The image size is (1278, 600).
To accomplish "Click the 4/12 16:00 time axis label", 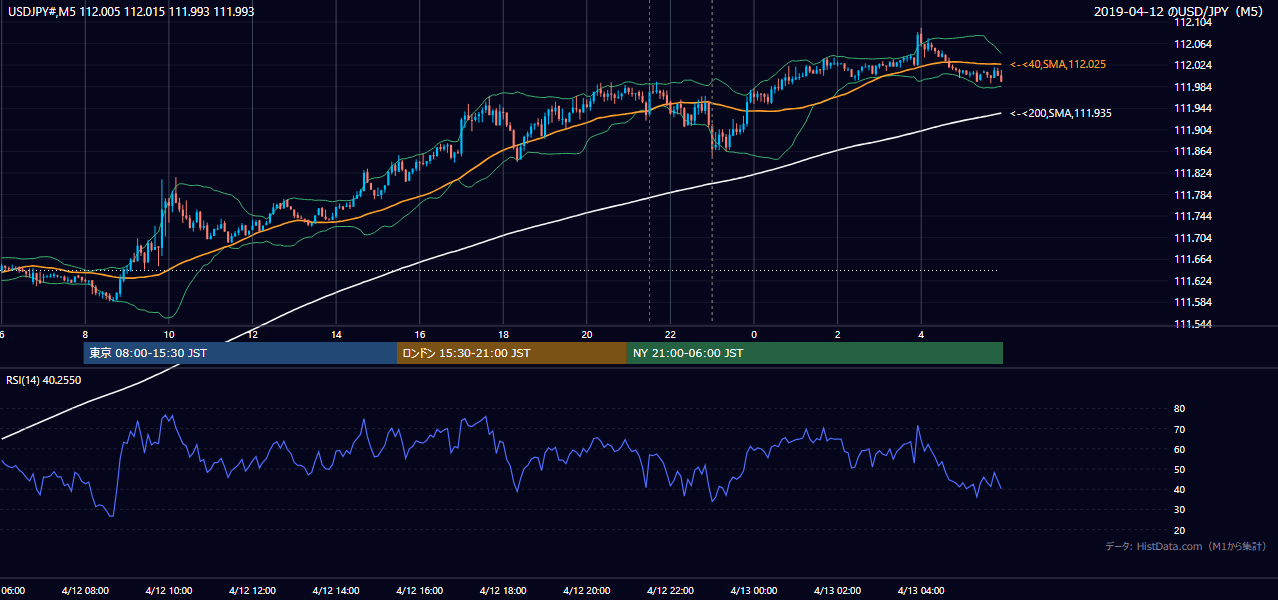I will coord(420,591).
